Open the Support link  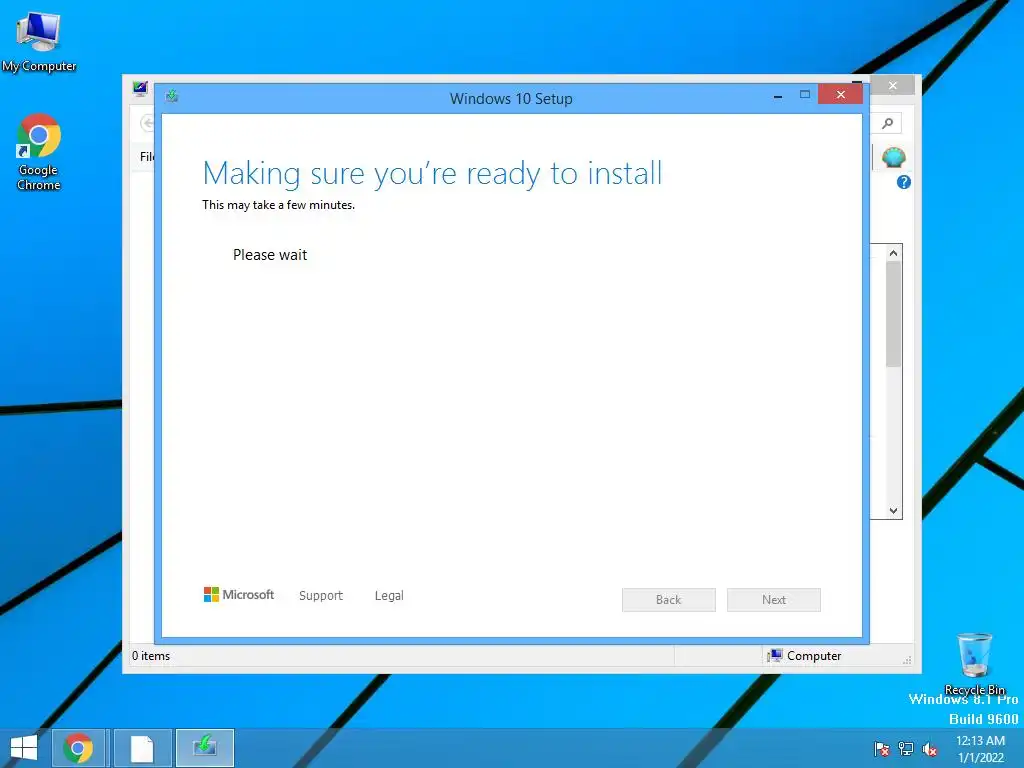pos(321,596)
